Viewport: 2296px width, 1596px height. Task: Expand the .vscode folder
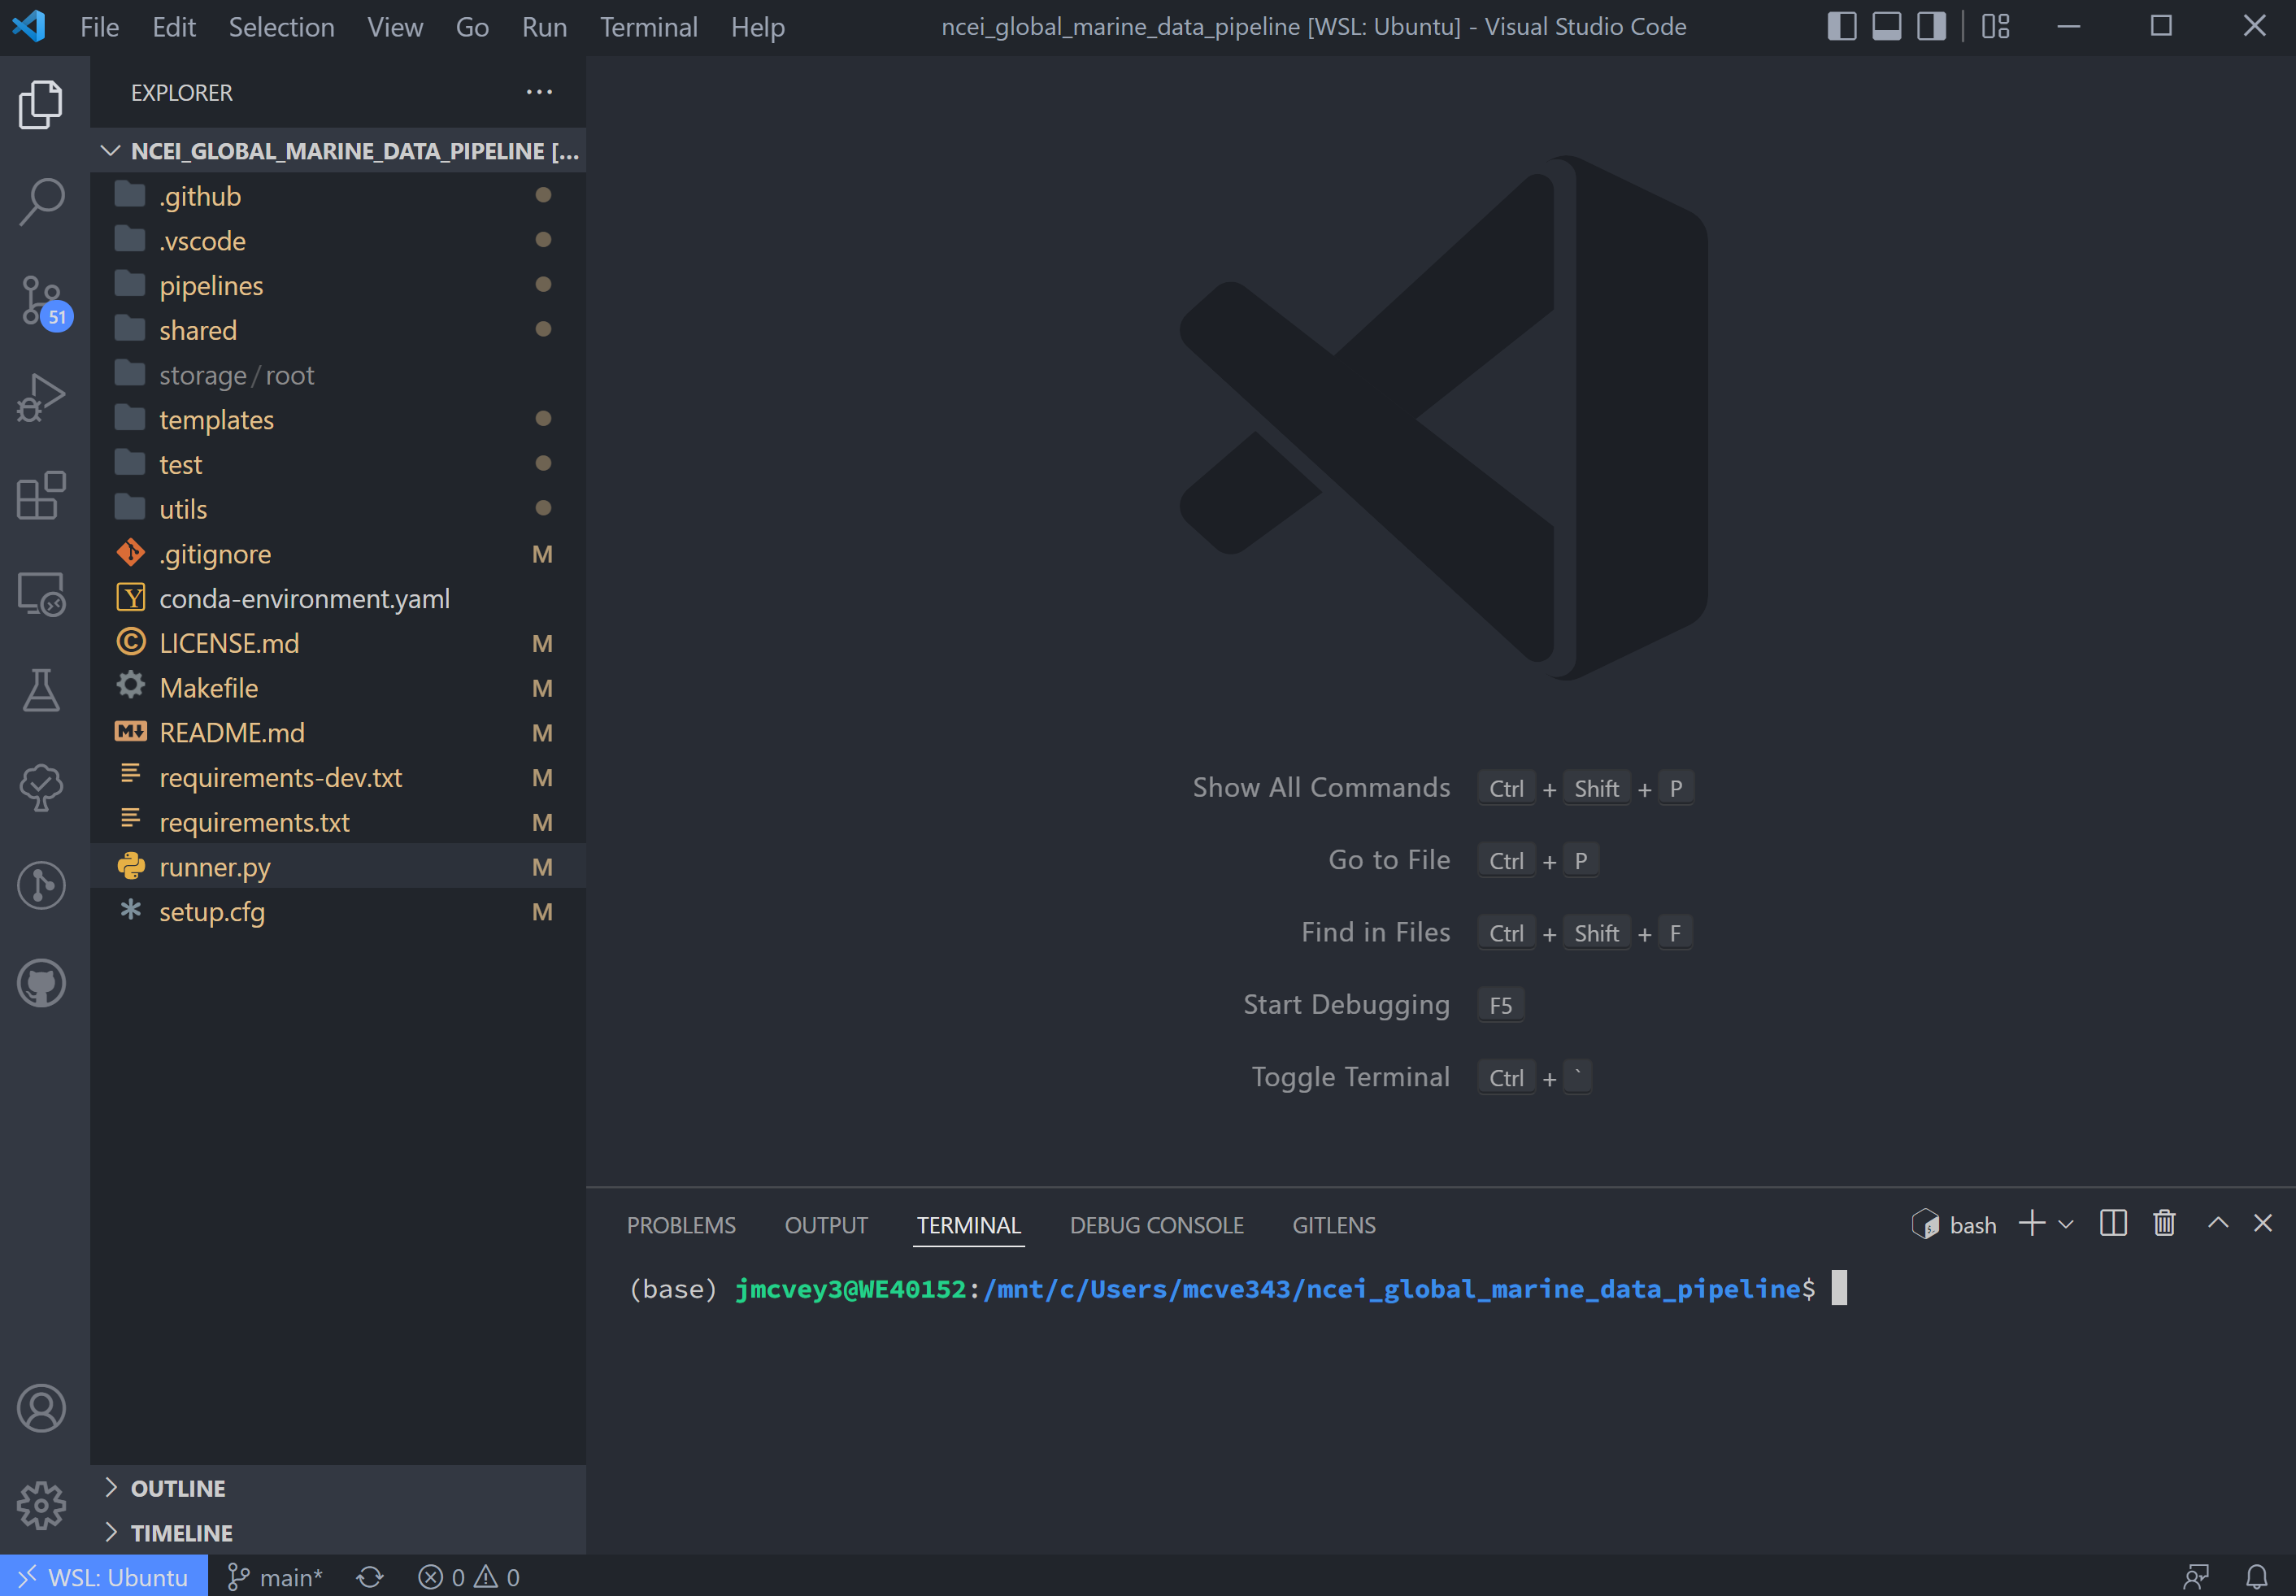click(x=338, y=241)
